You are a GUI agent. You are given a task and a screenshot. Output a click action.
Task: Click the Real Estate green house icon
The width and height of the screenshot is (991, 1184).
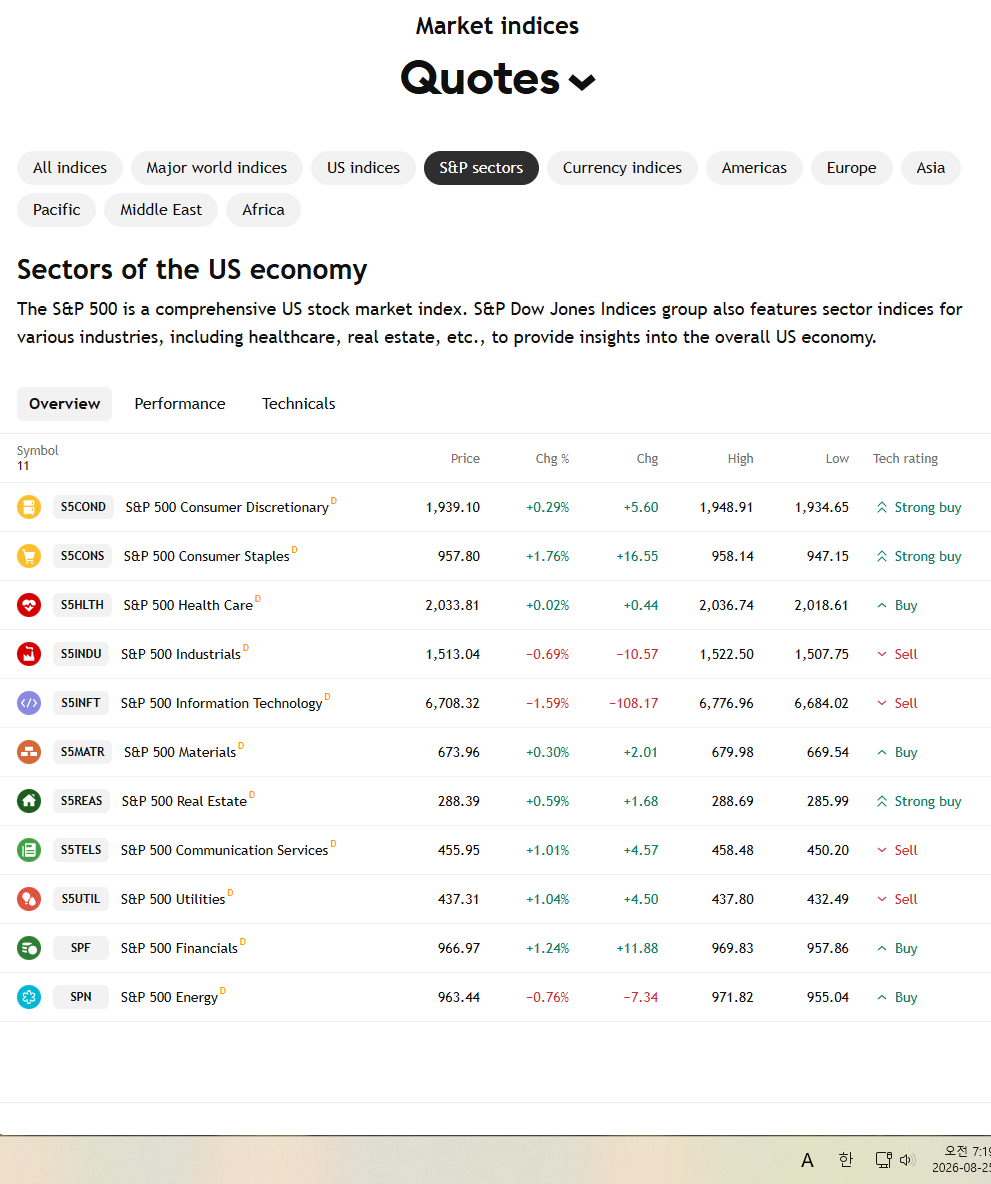[x=29, y=800]
